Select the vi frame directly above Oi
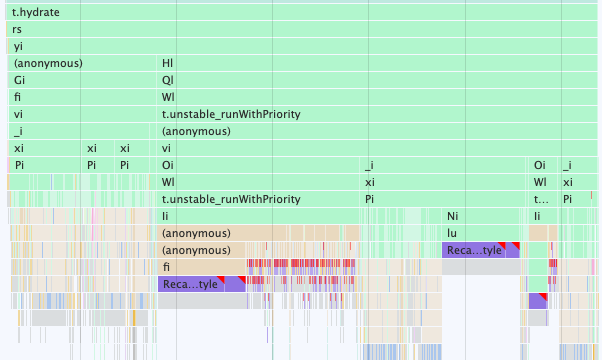 [377, 148]
